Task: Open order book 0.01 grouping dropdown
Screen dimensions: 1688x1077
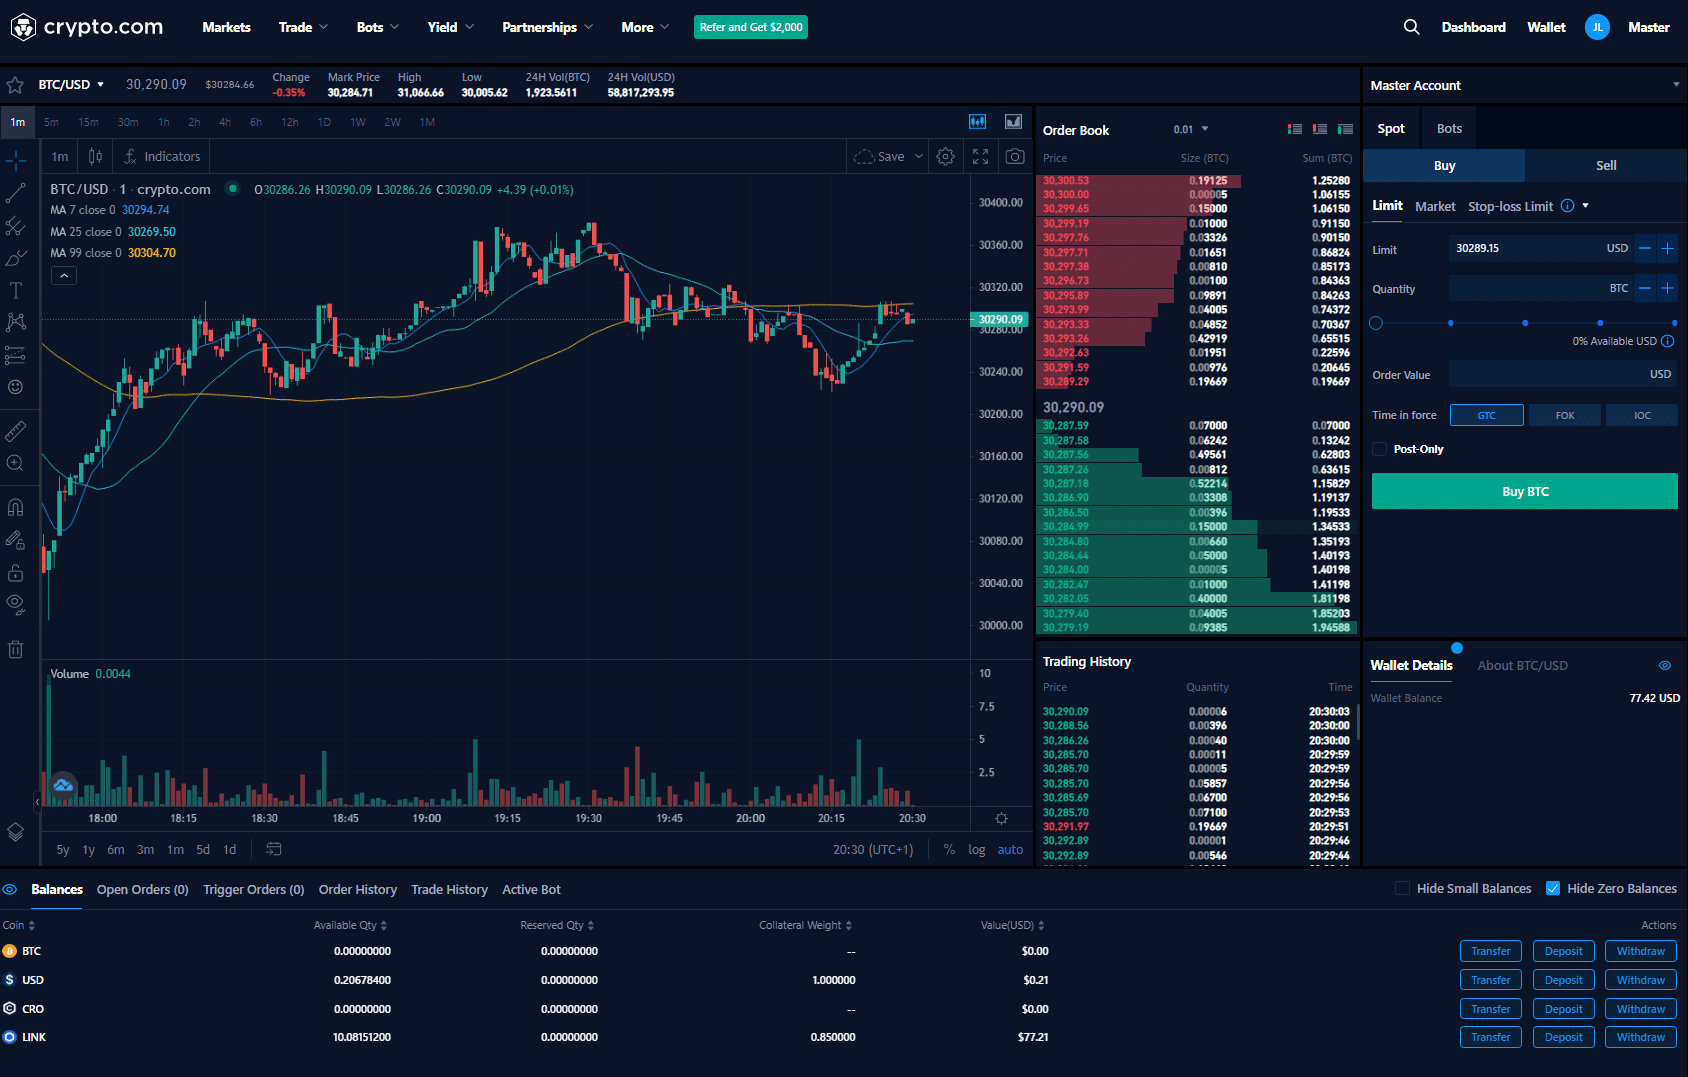Action: pyautogui.click(x=1191, y=129)
